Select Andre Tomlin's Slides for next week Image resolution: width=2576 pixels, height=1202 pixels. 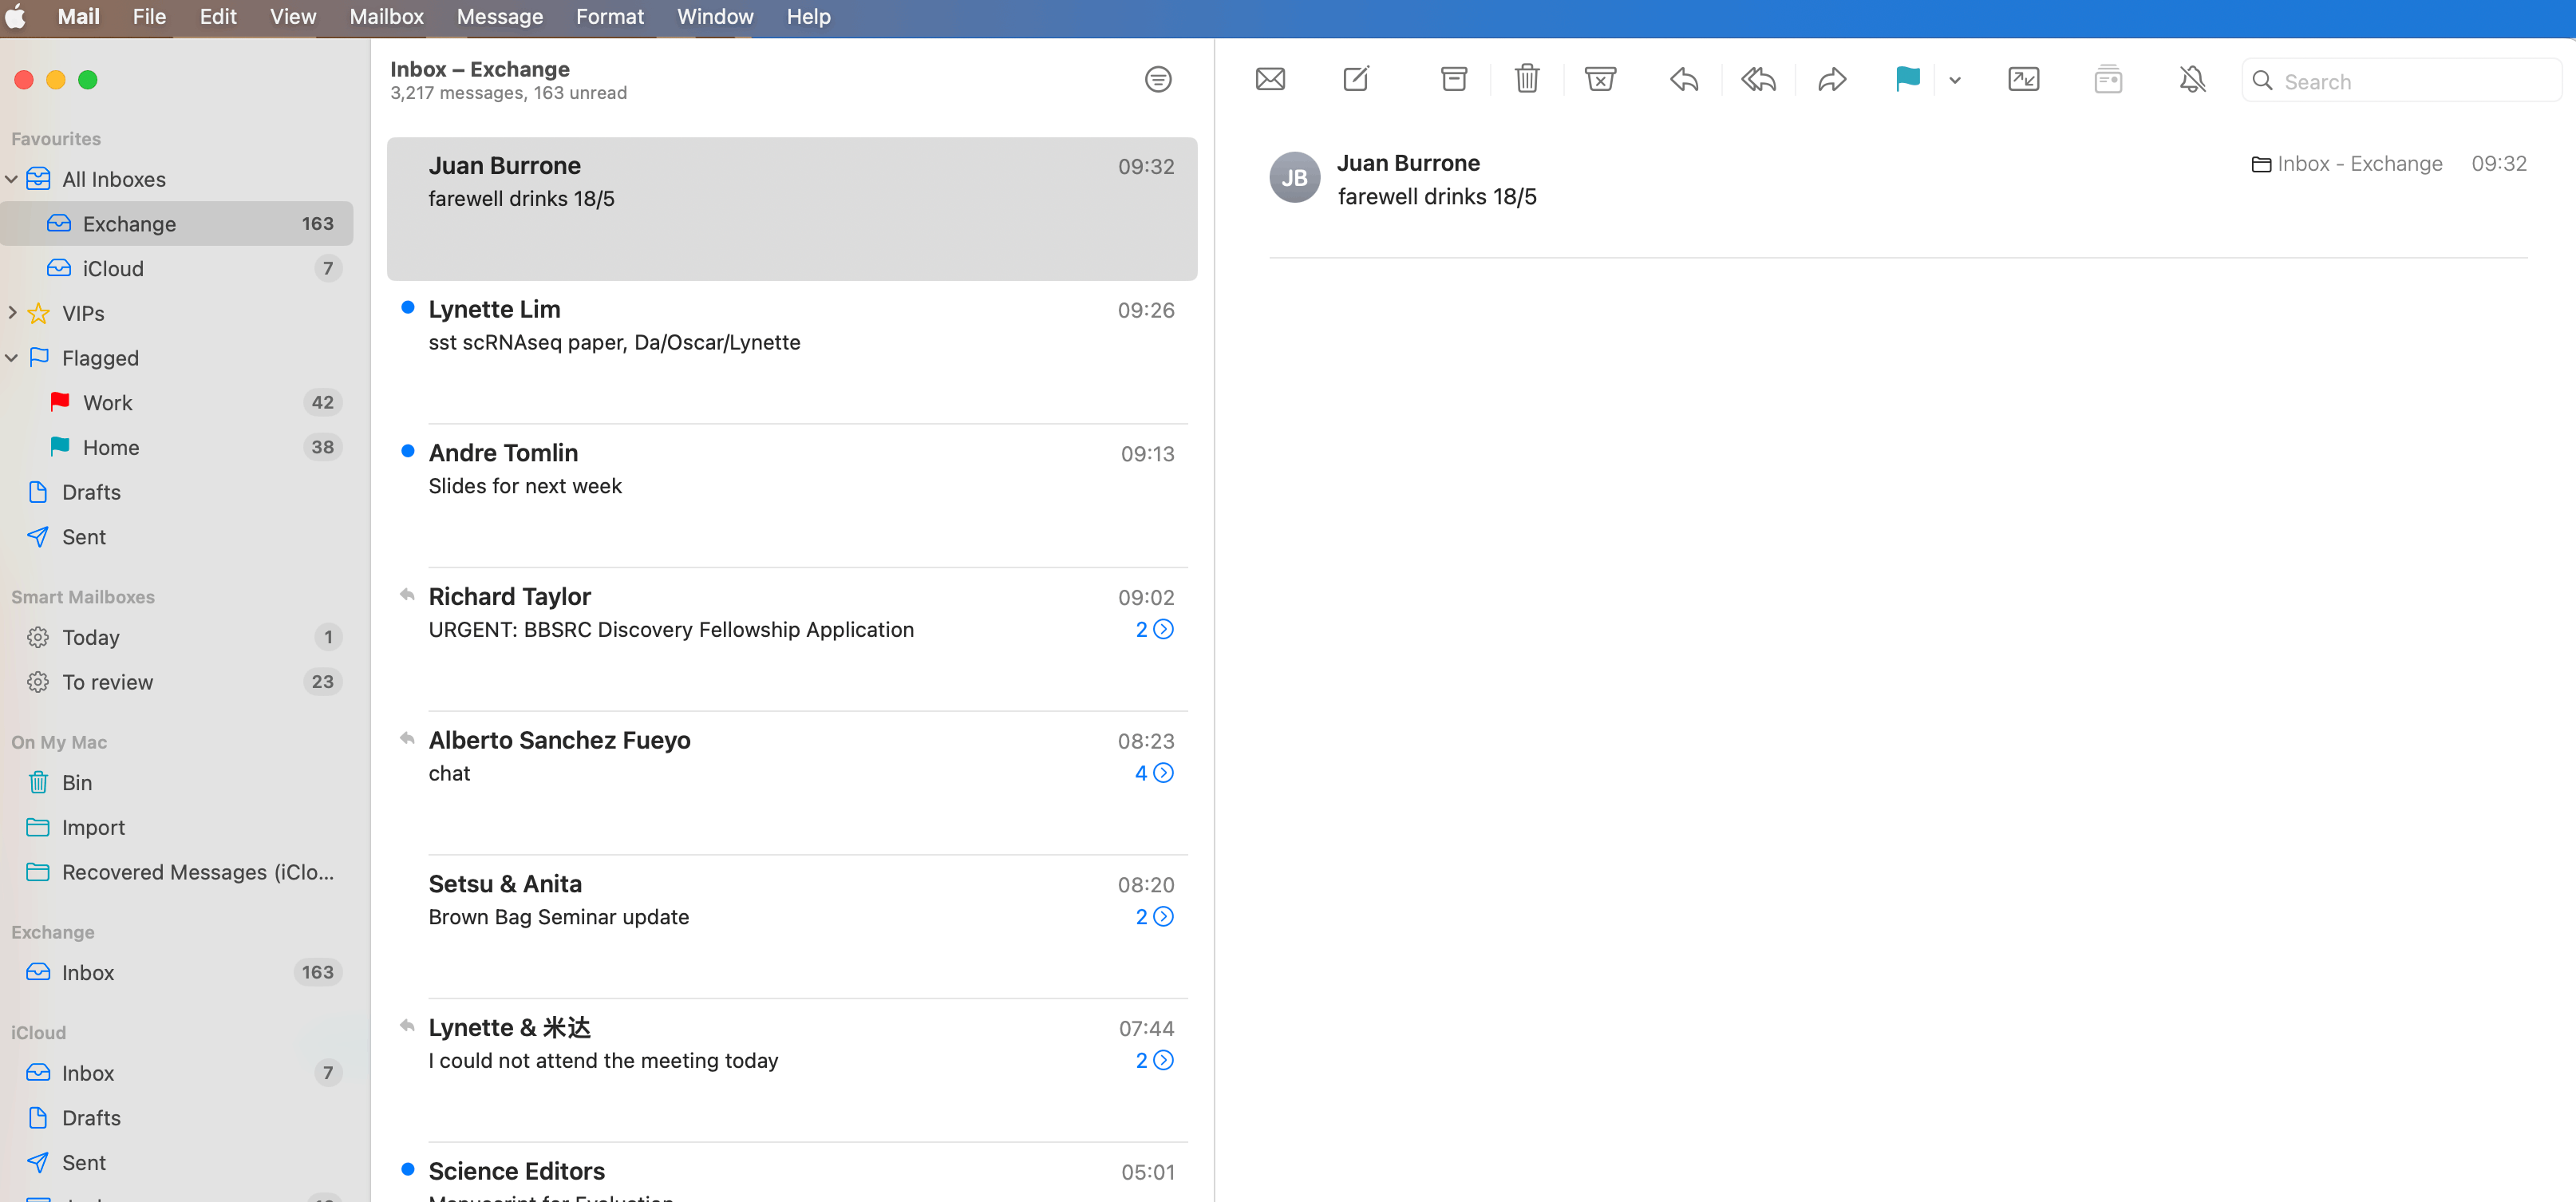(792, 496)
